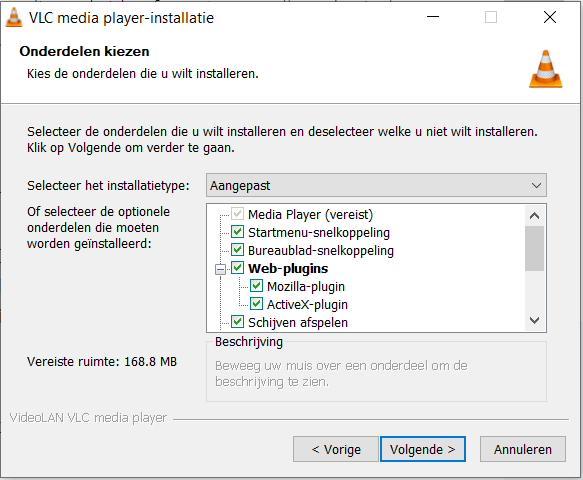
Task: Click the VLC cone icon in title bar
Action: click(x=14, y=17)
